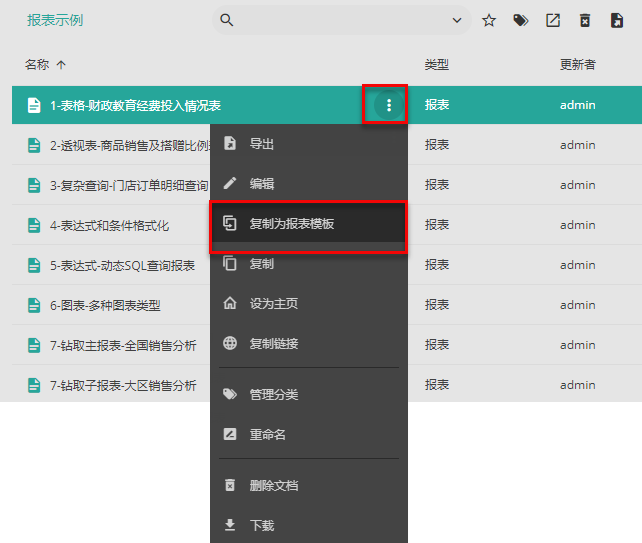Click the open-in-new-window icon
The image size is (642, 543).
coord(553,20)
